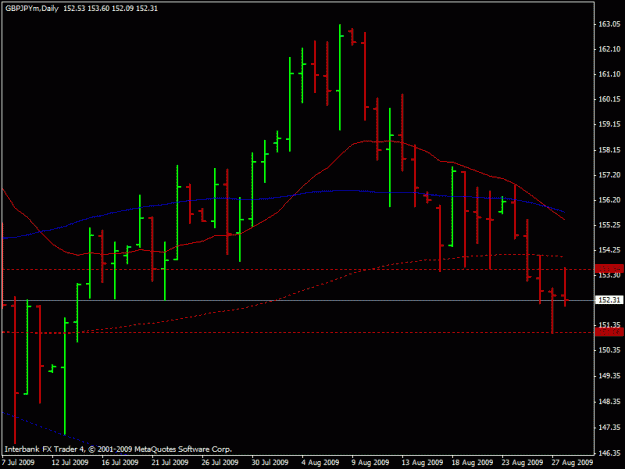This screenshot has height=469, width=625.
Task: Pick the 4 Aug 2009 date label
Action: (322, 463)
